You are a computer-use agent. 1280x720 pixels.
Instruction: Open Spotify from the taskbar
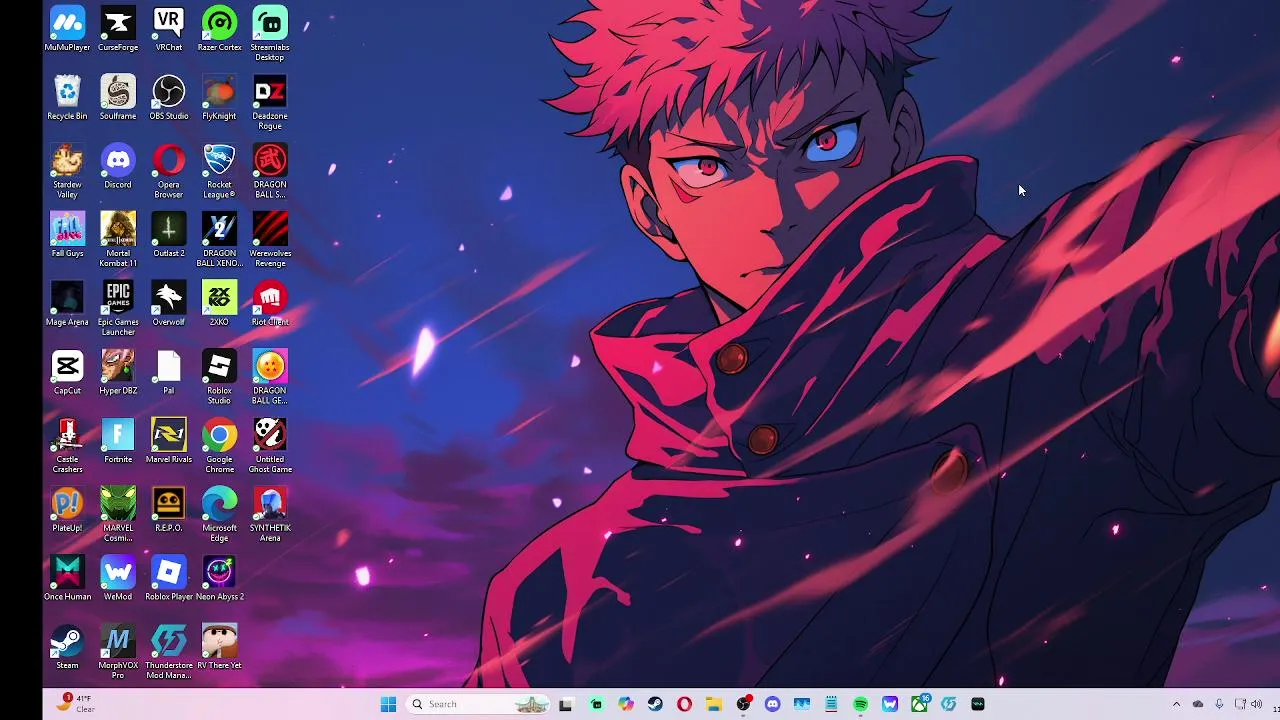(861, 704)
